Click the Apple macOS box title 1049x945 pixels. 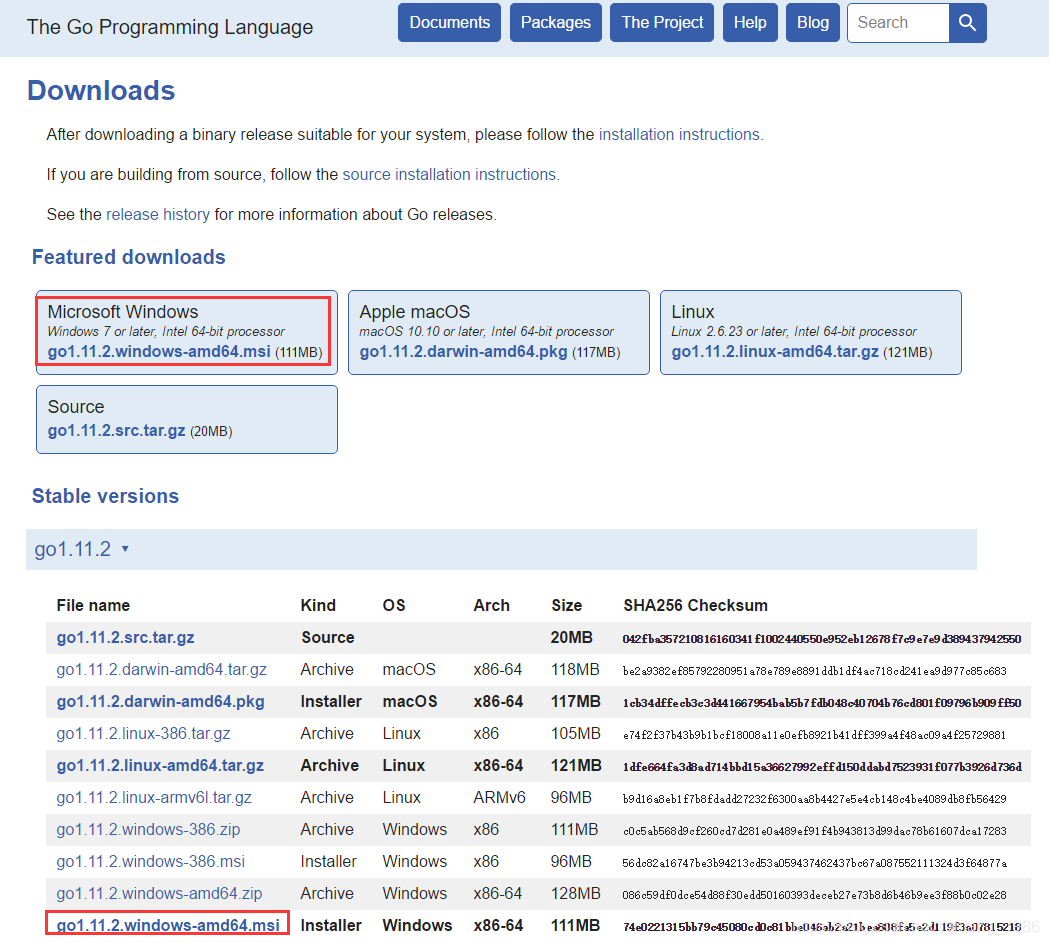[415, 312]
